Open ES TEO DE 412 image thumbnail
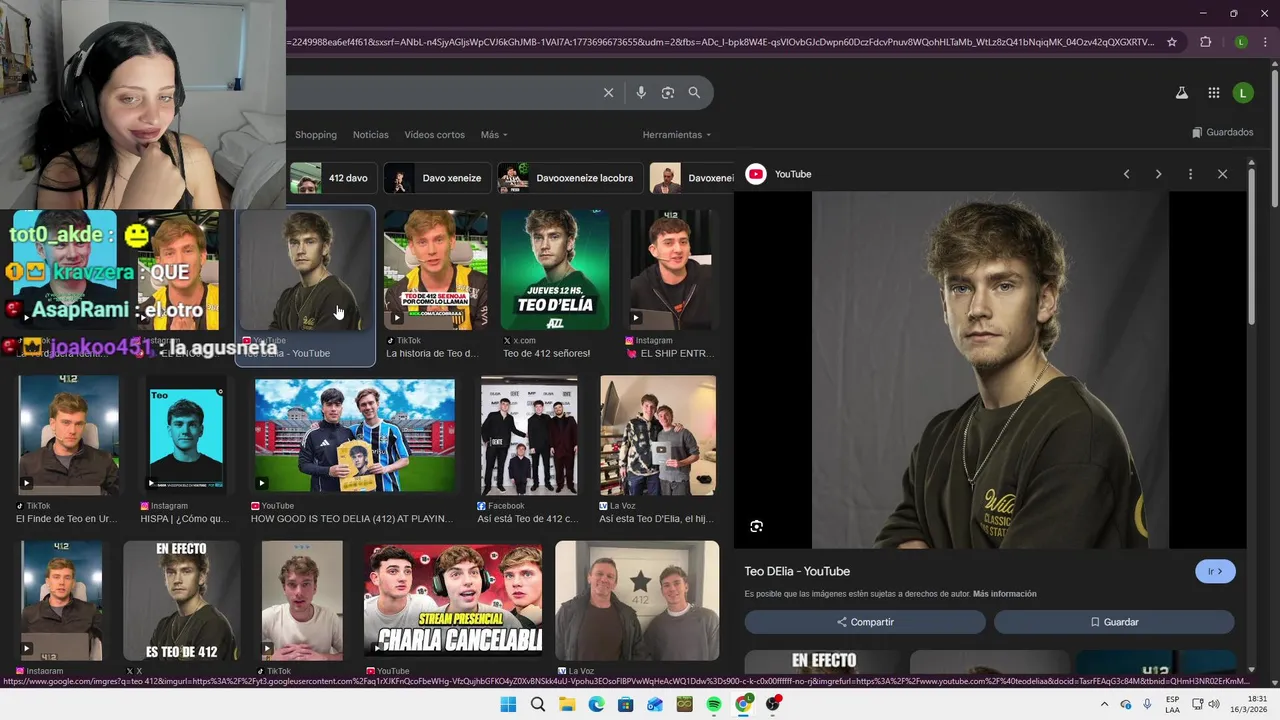The image size is (1280, 720). point(181,601)
